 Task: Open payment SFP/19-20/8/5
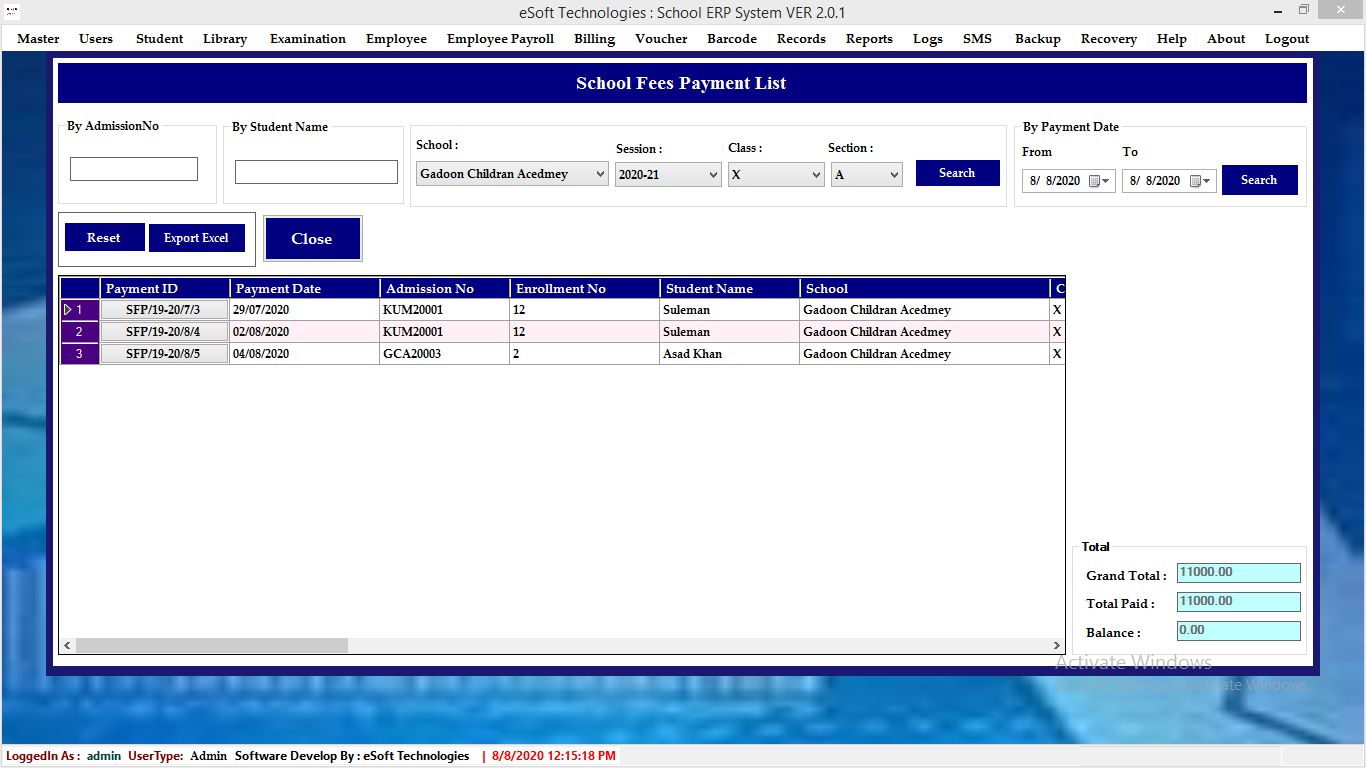pos(164,354)
